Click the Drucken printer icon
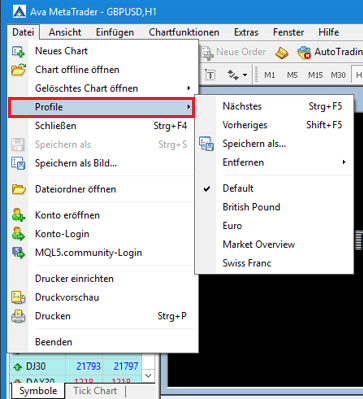 (x=18, y=316)
